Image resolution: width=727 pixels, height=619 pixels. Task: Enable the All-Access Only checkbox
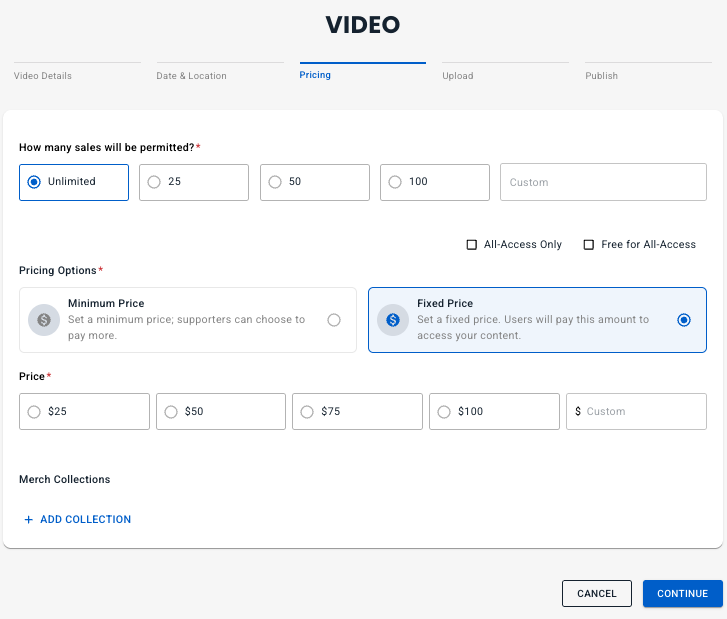(472, 245)
